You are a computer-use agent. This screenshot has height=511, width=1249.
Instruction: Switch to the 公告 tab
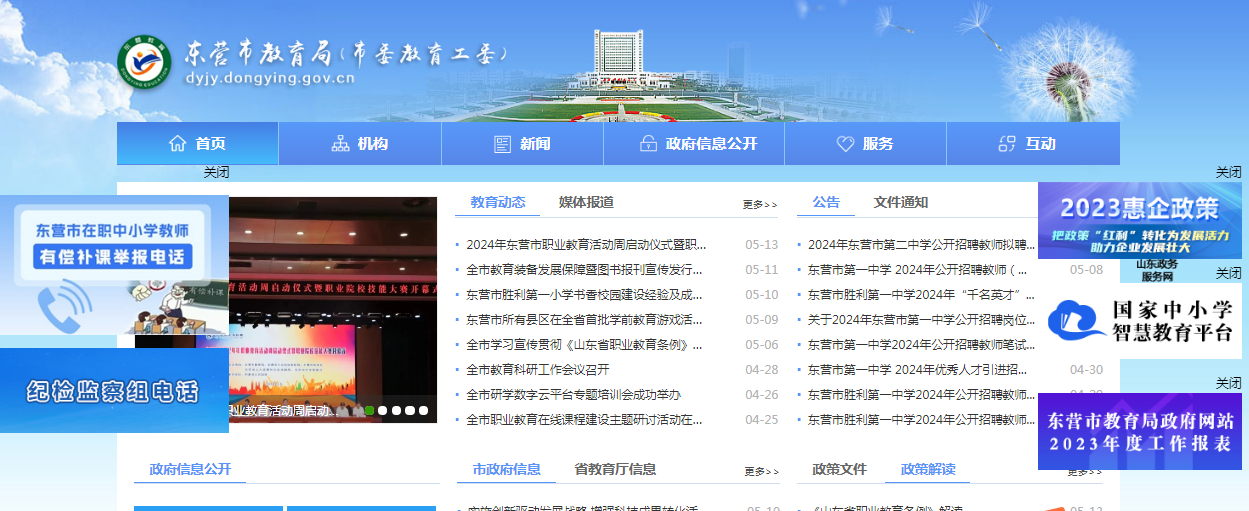pyautogui.click(x=826, y=202)
